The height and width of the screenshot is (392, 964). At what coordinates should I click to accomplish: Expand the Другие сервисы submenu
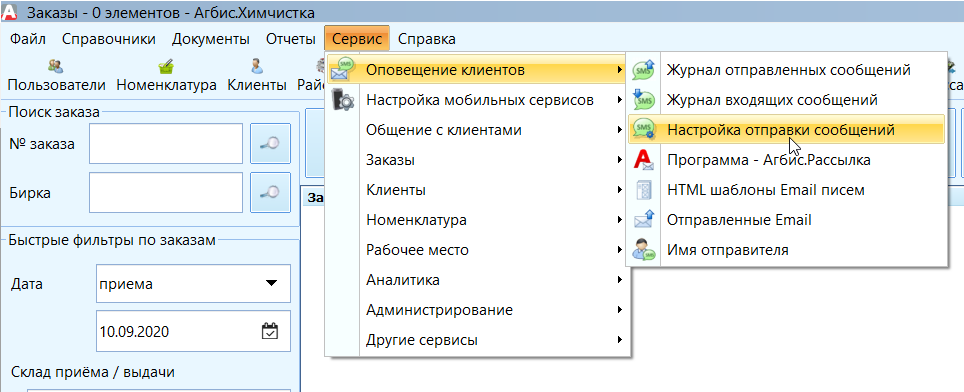click(478, 340)
